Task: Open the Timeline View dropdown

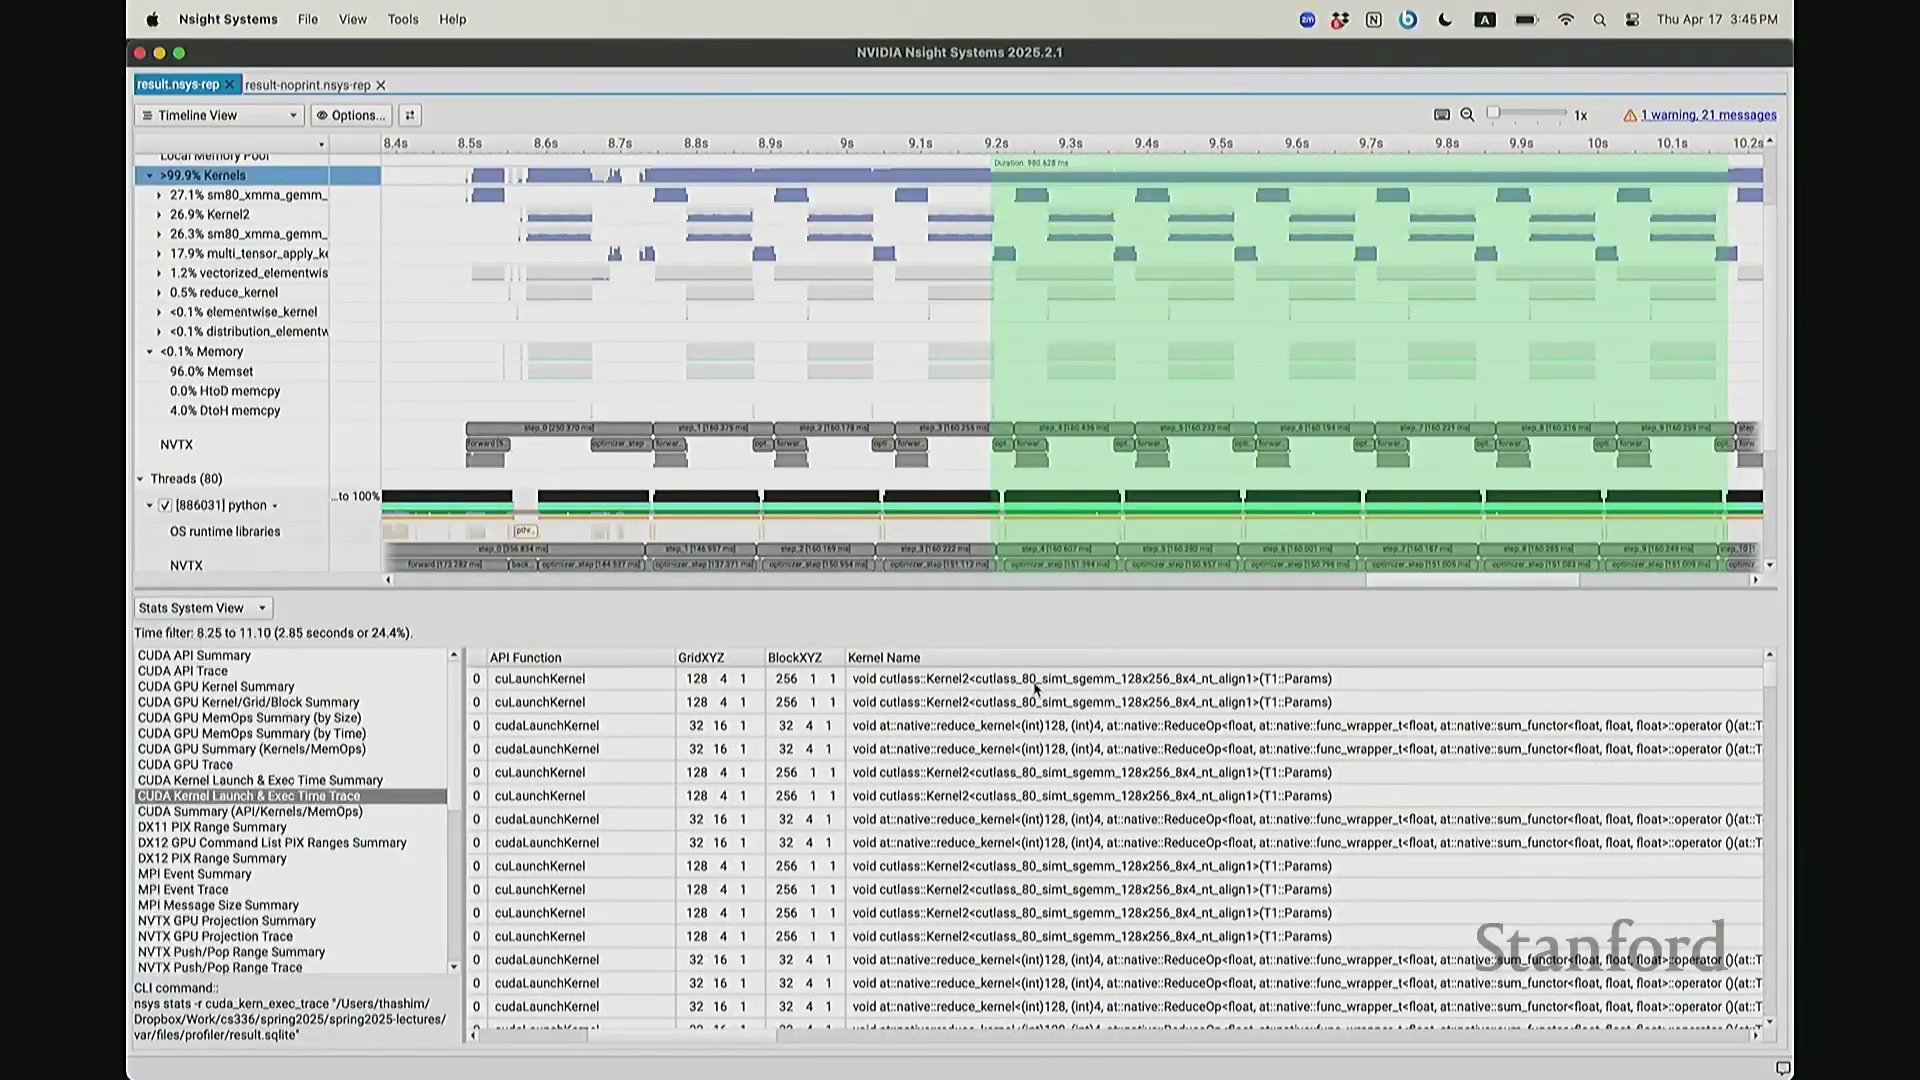Action: pos(219,115)
